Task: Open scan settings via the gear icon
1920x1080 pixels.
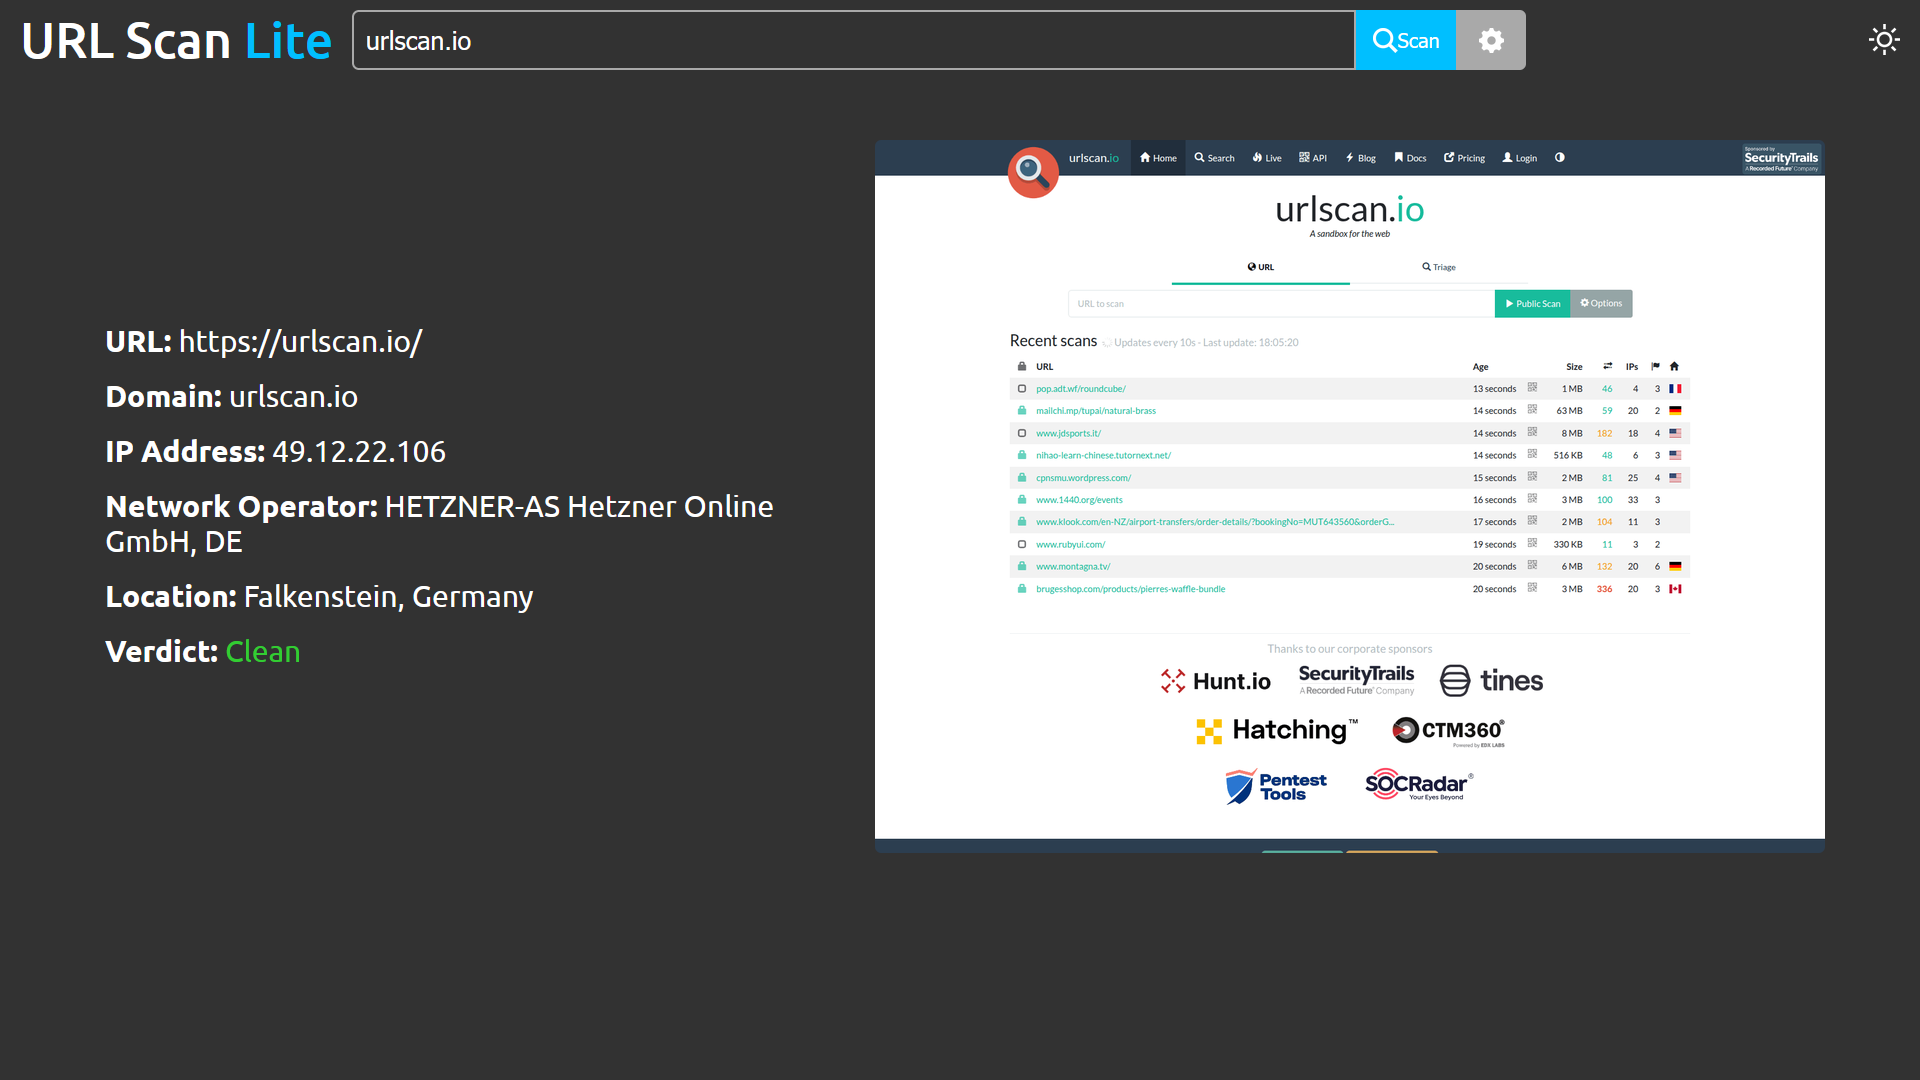Action: (x=1491, y=40)
